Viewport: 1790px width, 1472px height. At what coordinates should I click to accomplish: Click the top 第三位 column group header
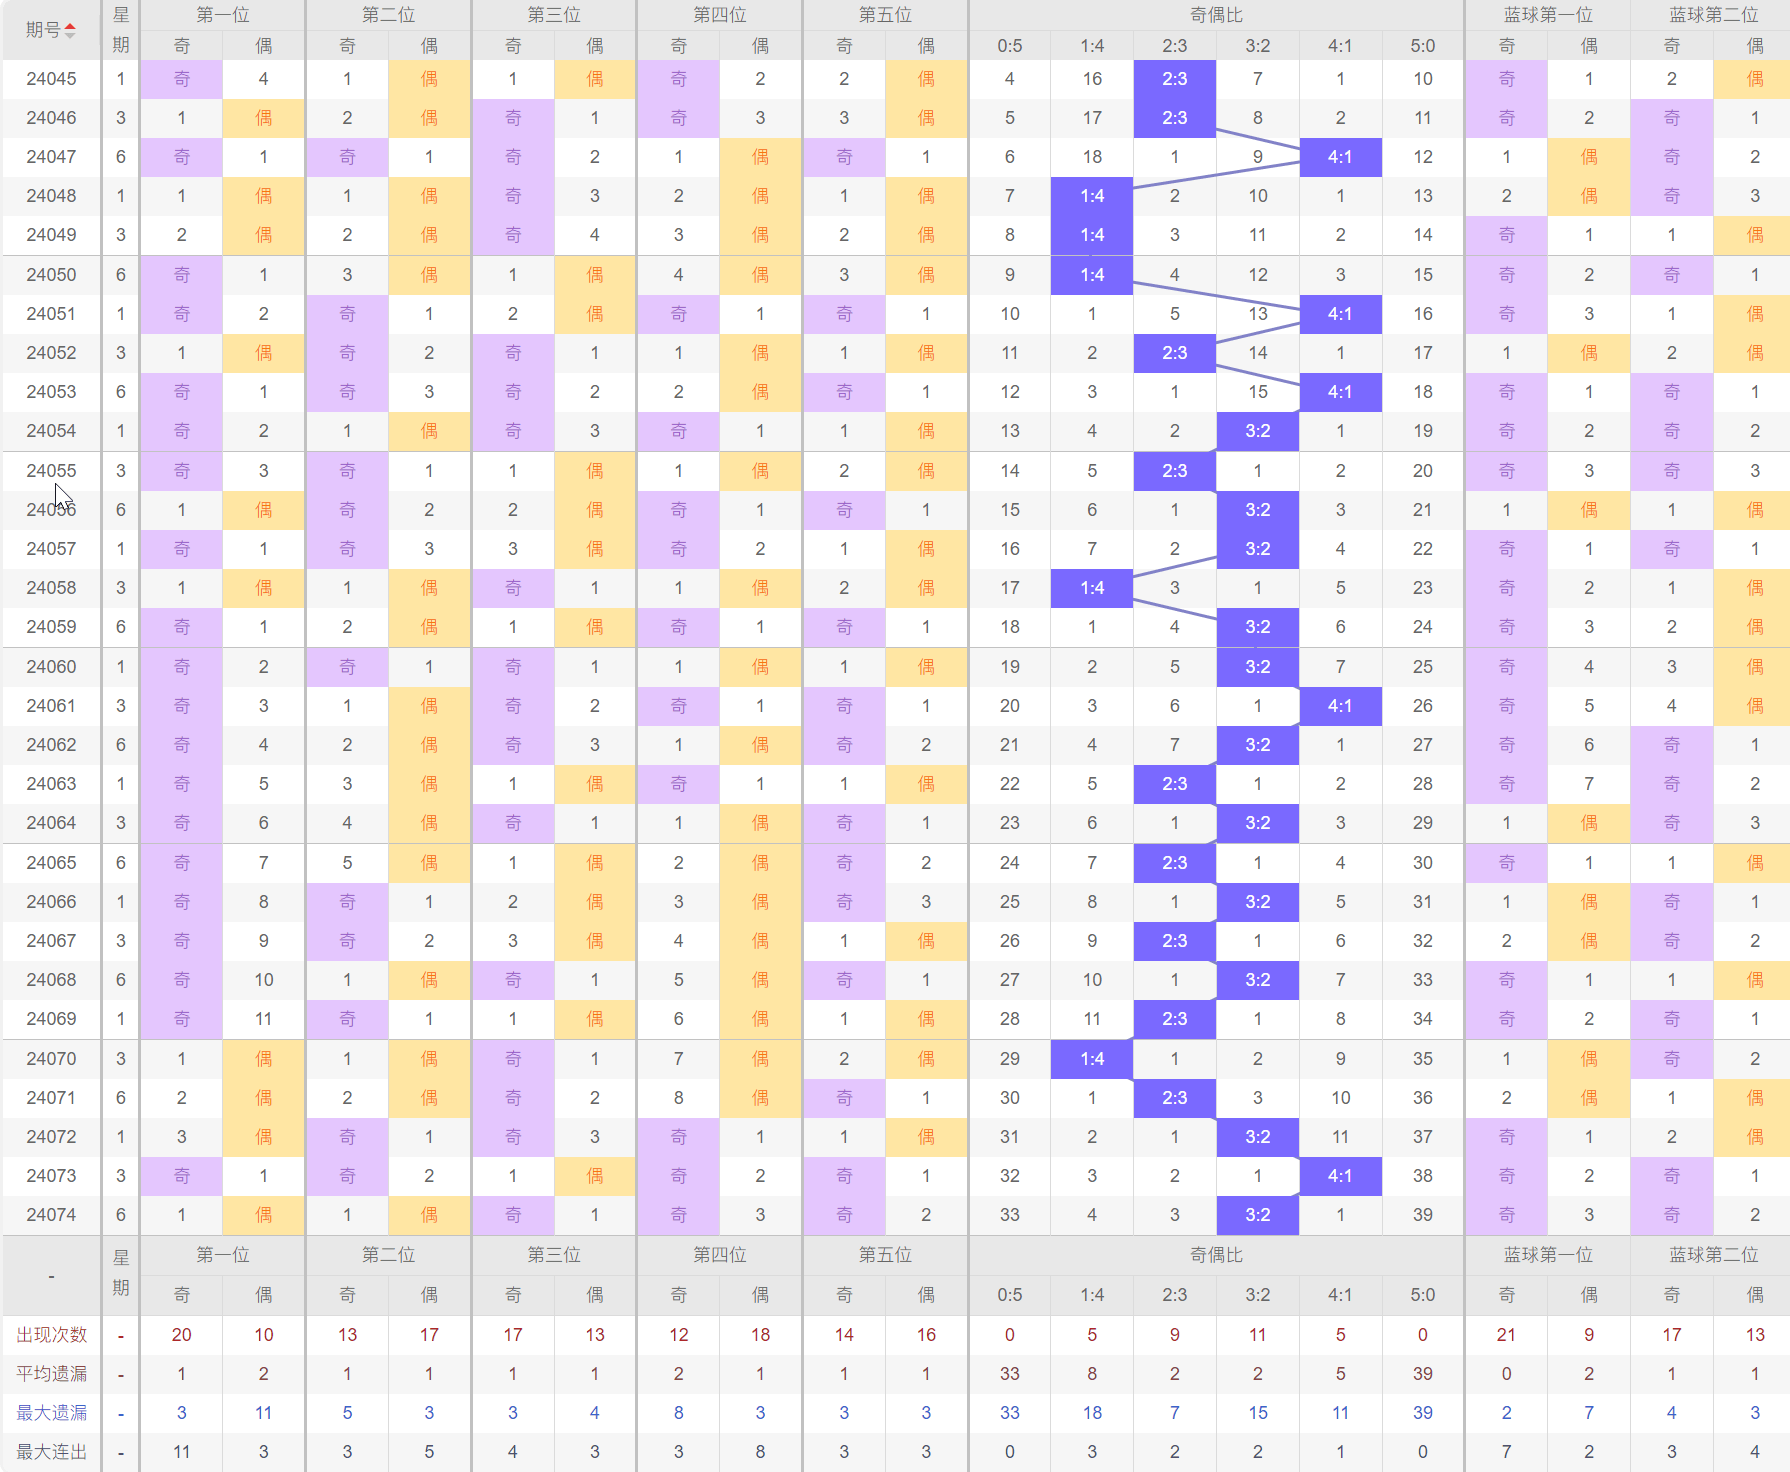[554, 15]
